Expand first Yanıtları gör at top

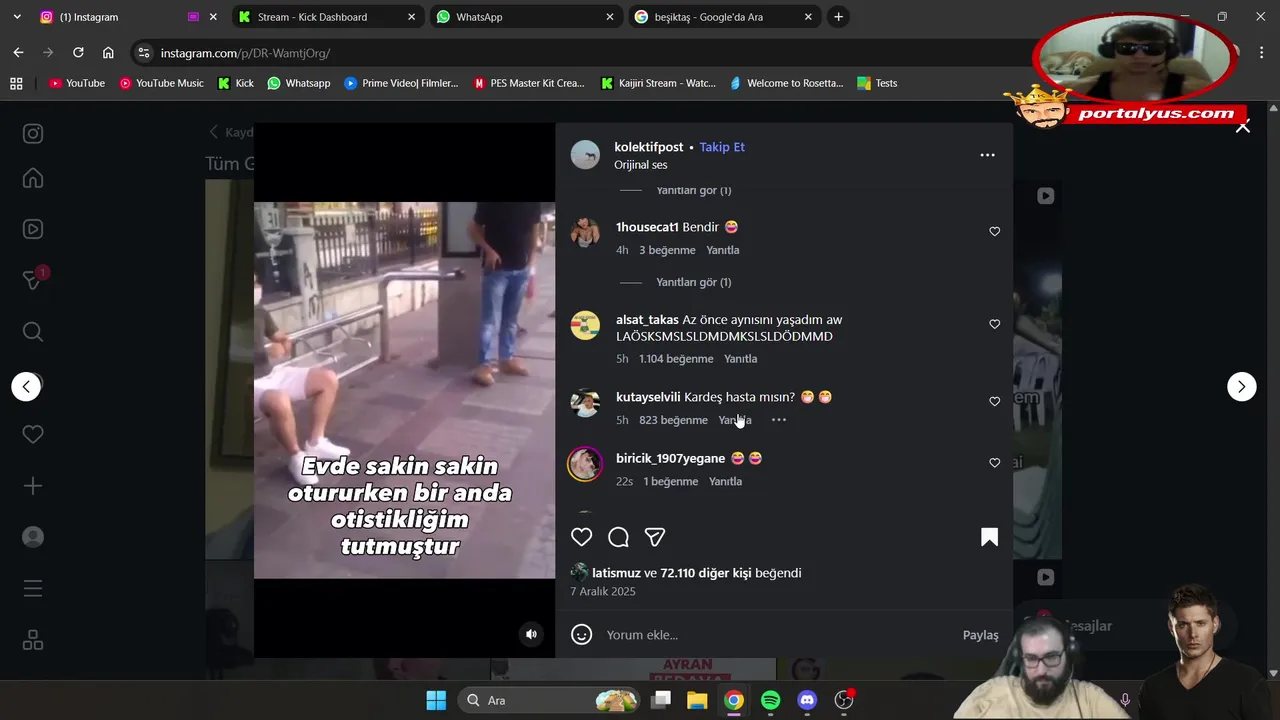coord(693,190)
